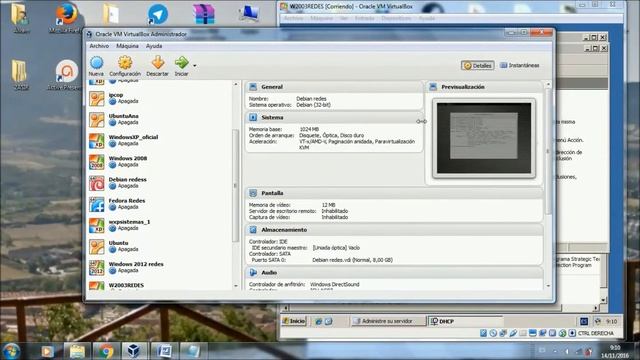Open VirtualBox from the Windows taskbar
Viewport: 640px width, 360px height.
point(134,351)
